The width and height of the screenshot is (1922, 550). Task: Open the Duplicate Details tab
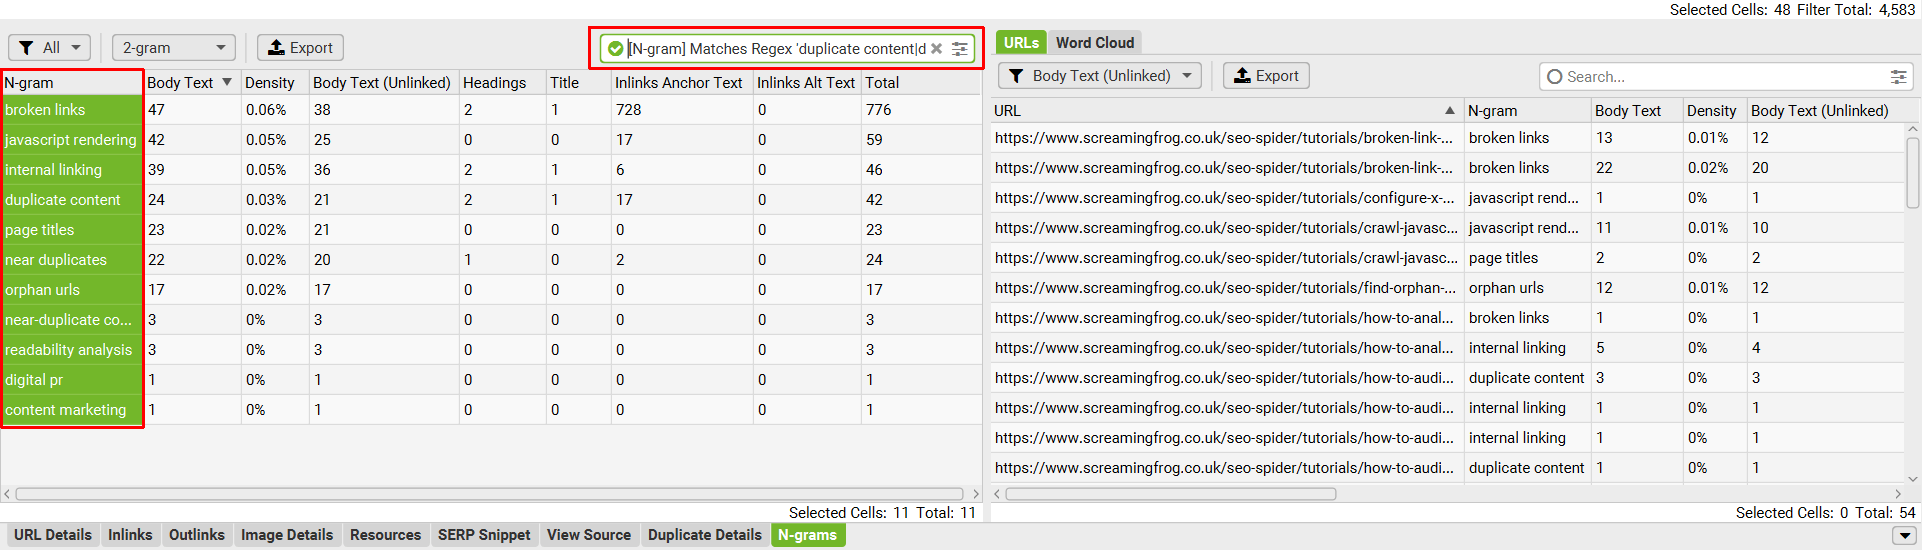[x=705, y=535]
